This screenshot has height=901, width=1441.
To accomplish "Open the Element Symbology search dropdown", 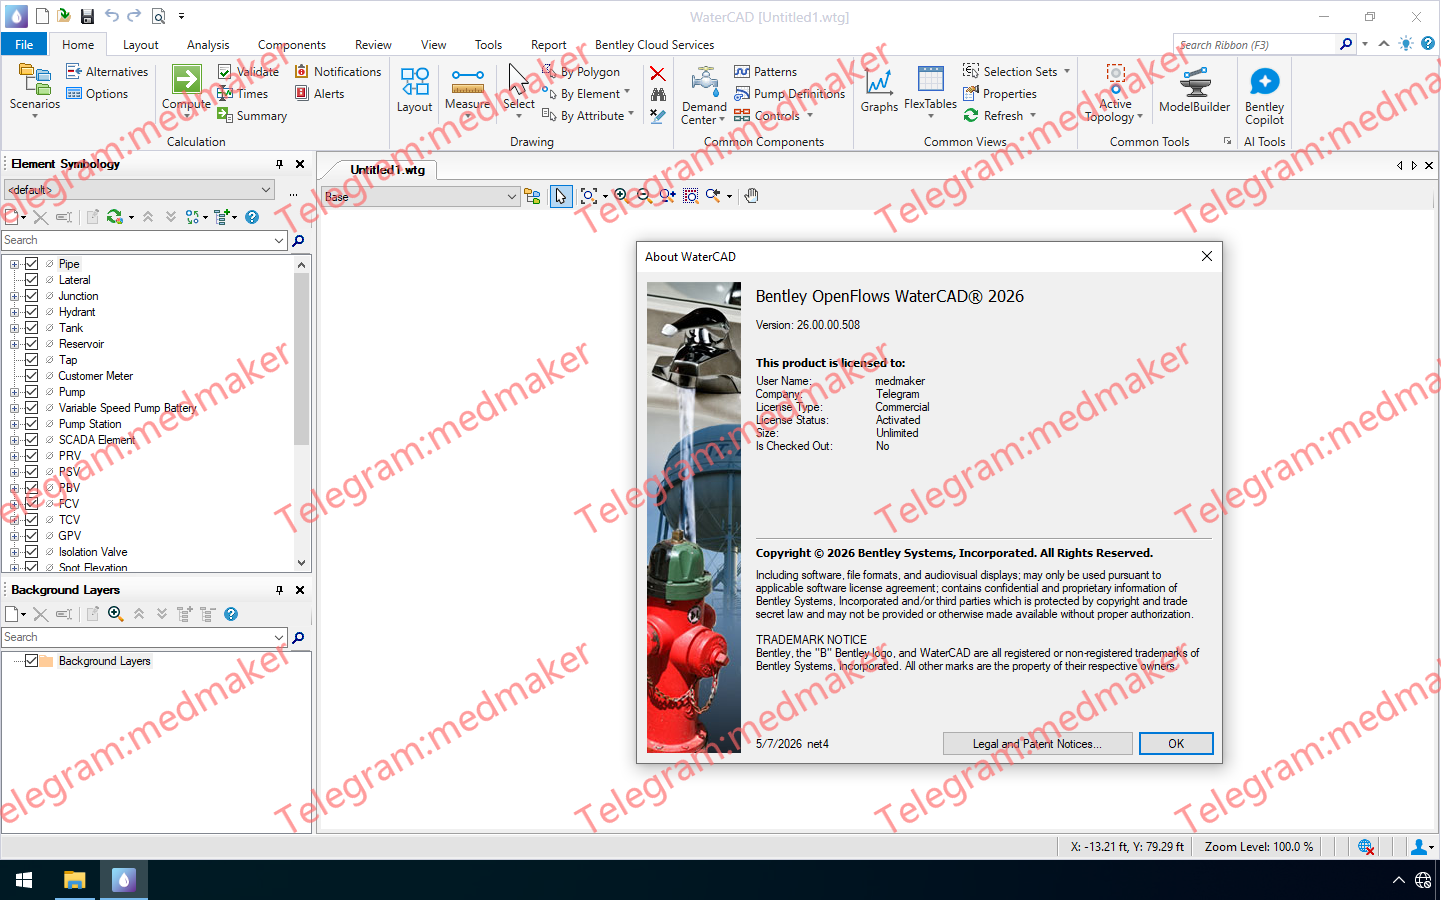I will click(x=279, y=241).
